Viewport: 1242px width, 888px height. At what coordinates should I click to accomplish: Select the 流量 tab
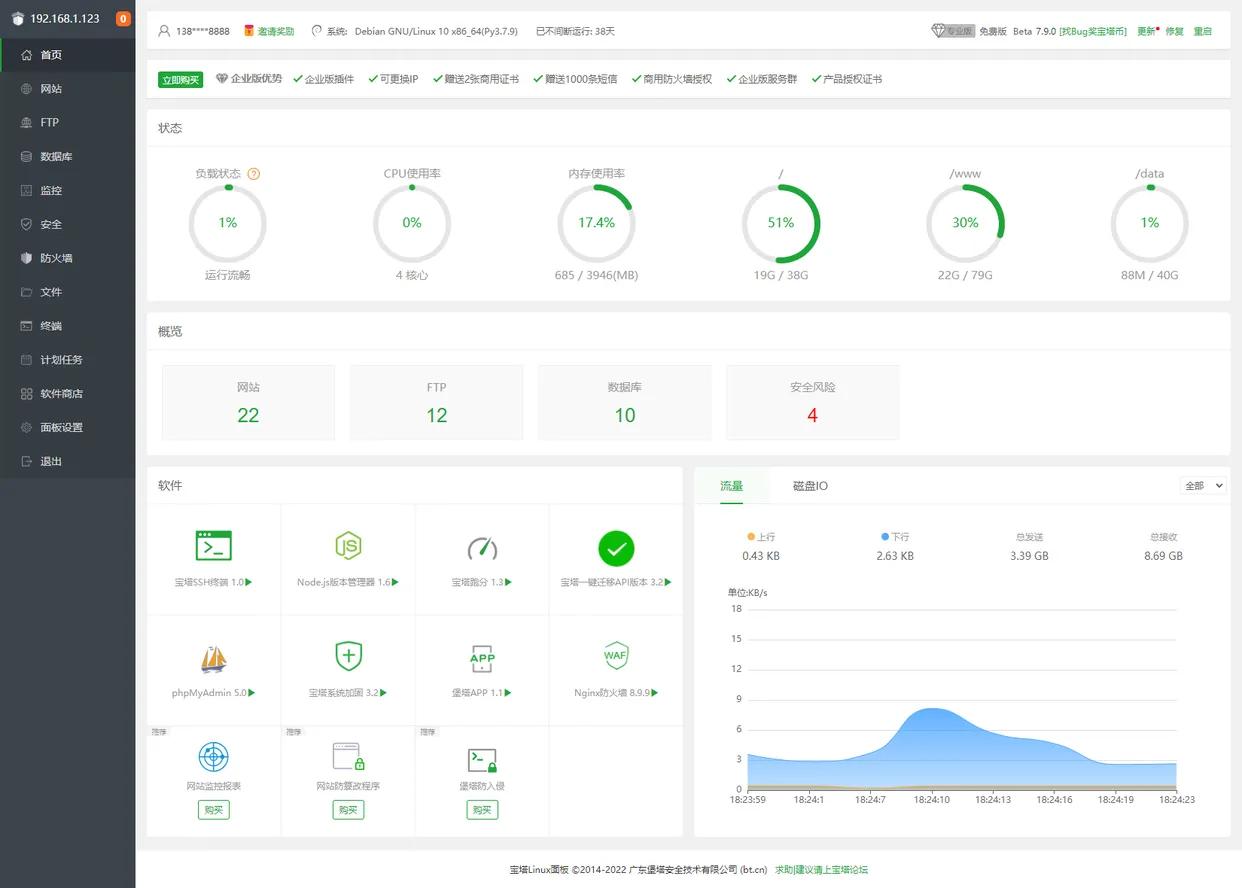[x=731, y=486]
